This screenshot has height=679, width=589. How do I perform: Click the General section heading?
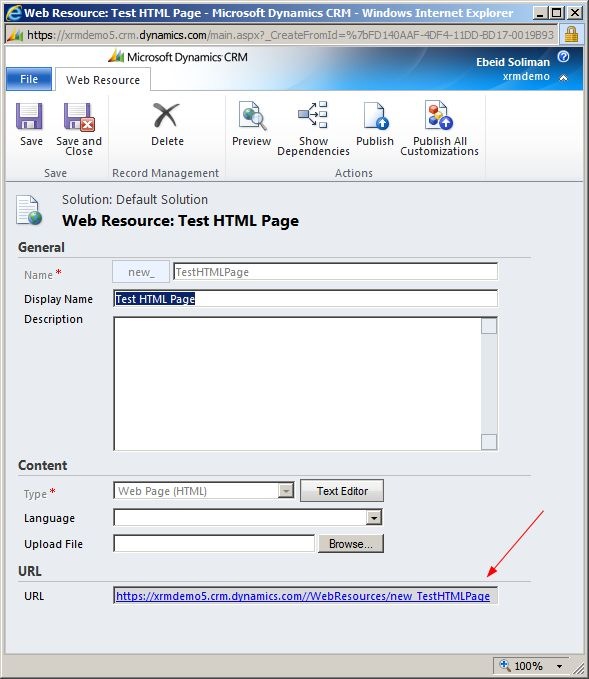tap(41, 248)
